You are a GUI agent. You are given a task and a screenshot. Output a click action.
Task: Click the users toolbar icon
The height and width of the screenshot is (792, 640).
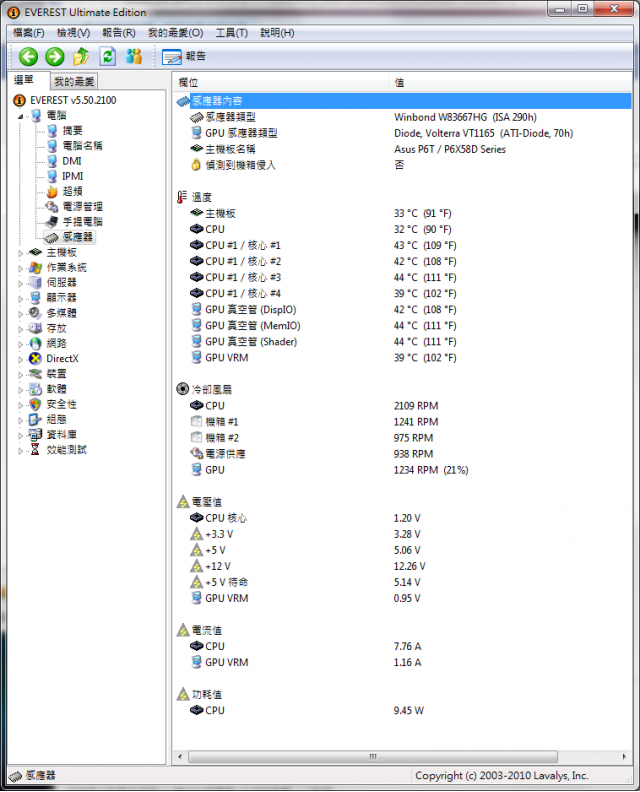(x=134, y=57)
